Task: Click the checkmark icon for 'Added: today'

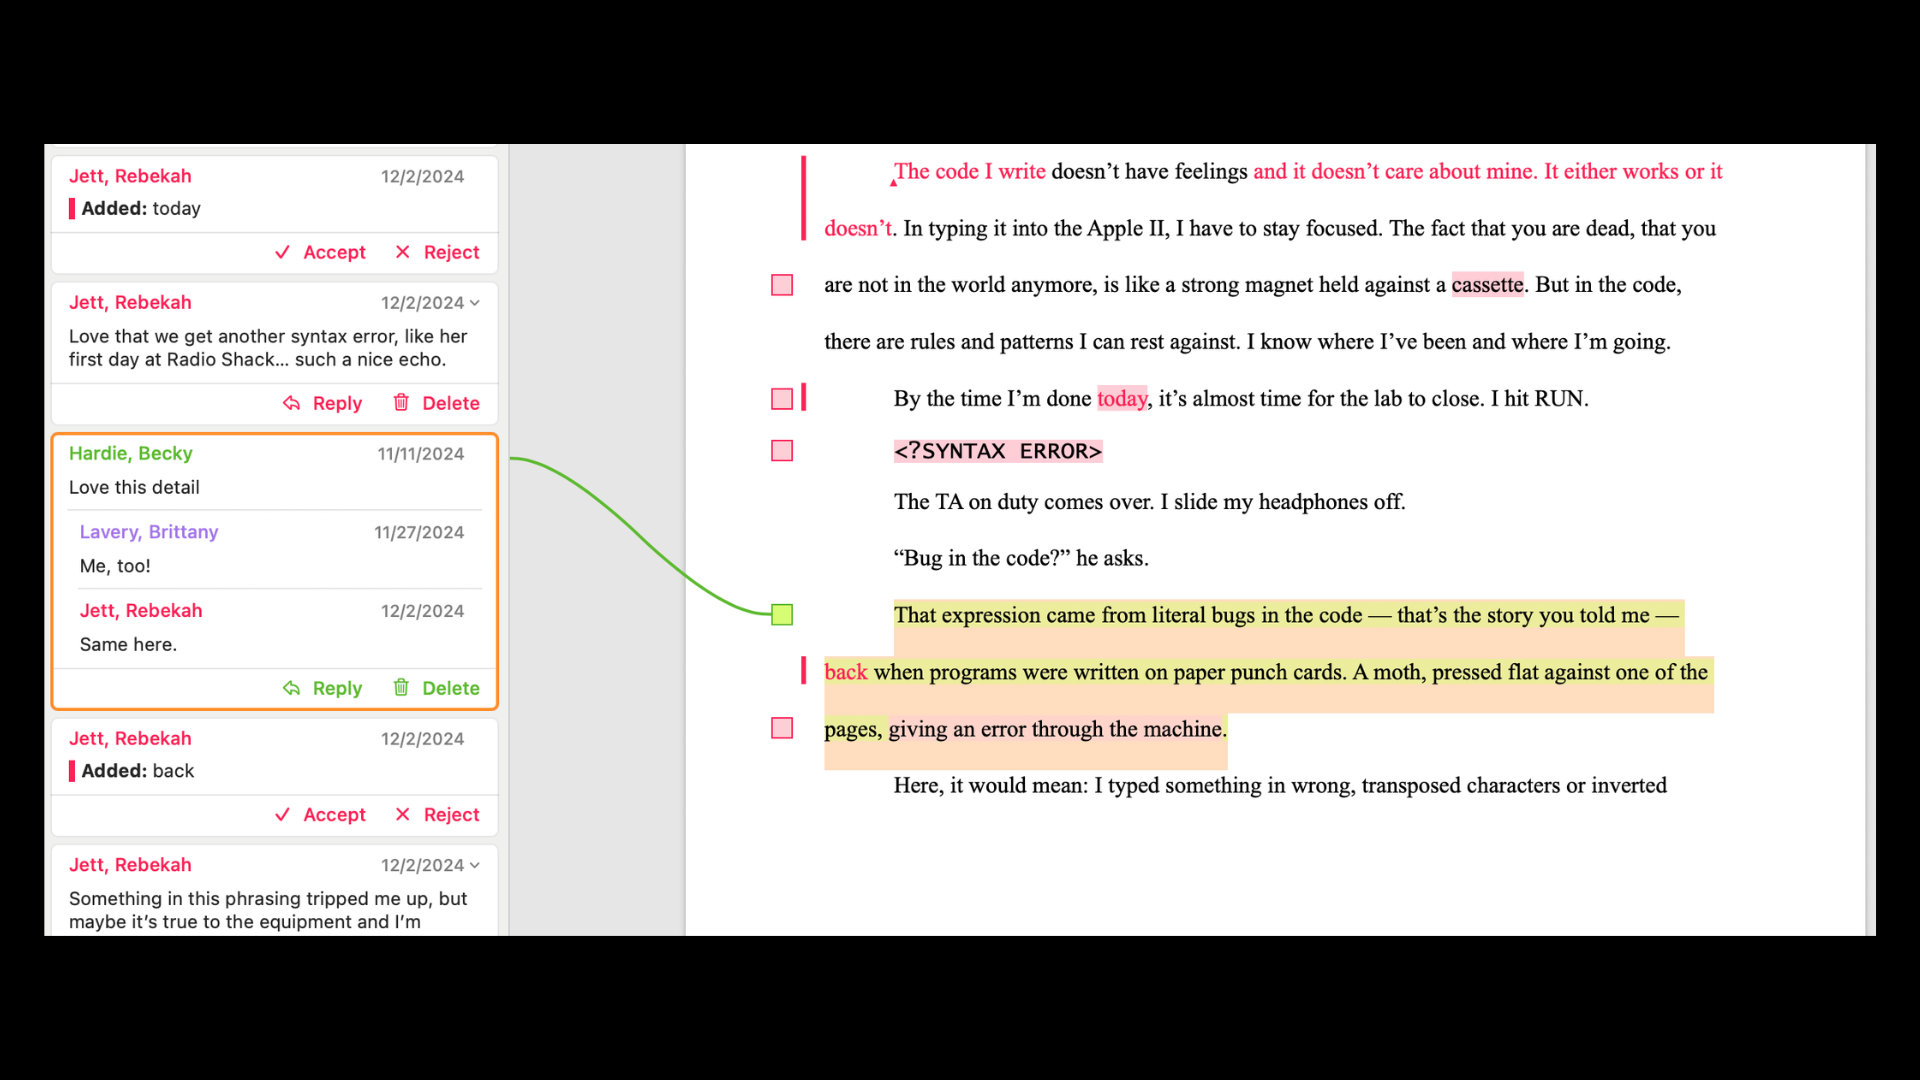Action: 283,252
